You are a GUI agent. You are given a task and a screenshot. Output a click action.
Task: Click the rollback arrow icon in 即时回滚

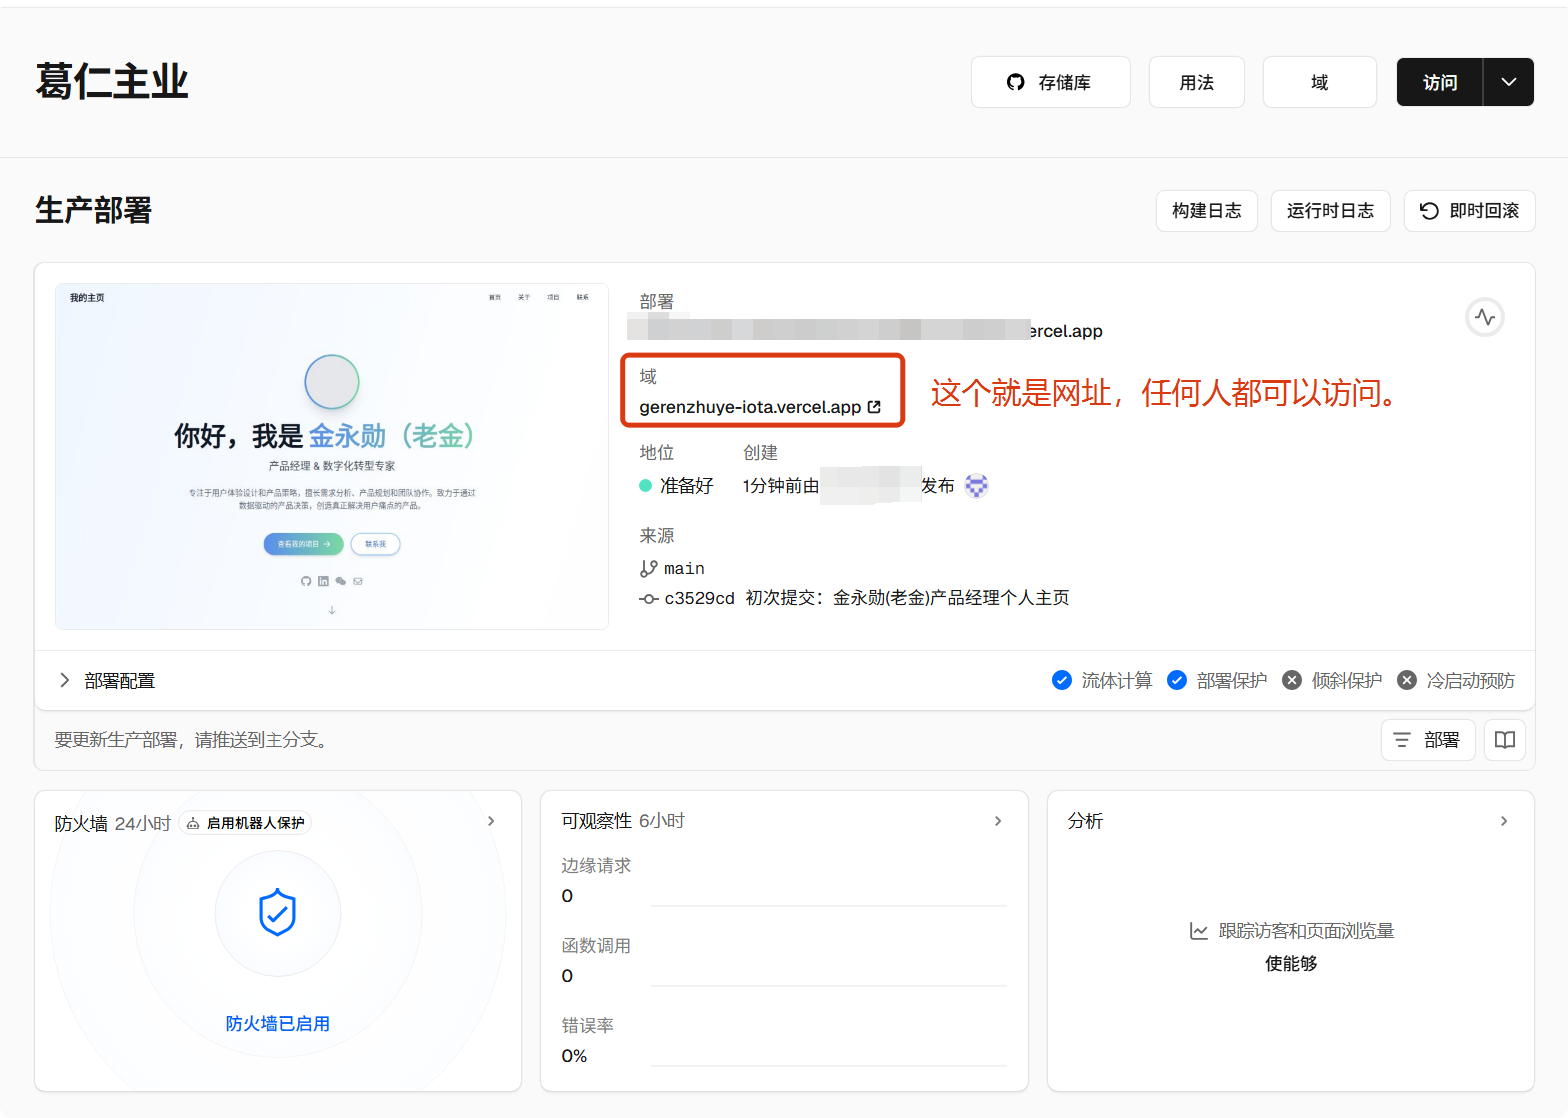(x=1429, y=211)
